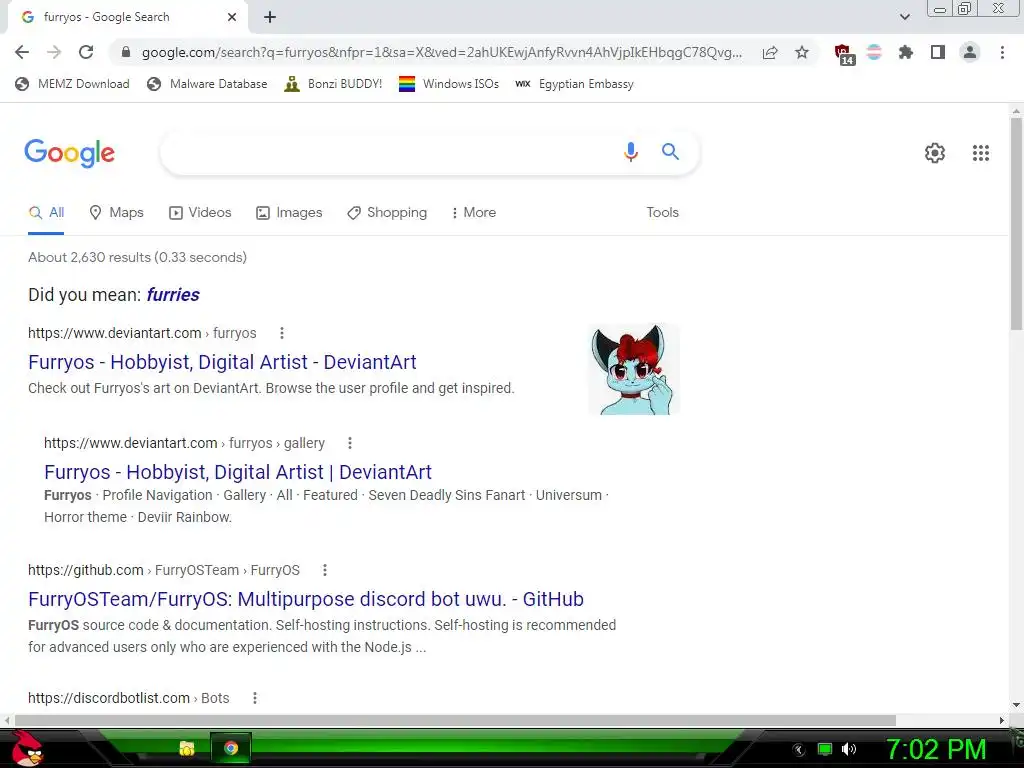
Task: Click the scroll right arrow
Action: point(1002,720)
